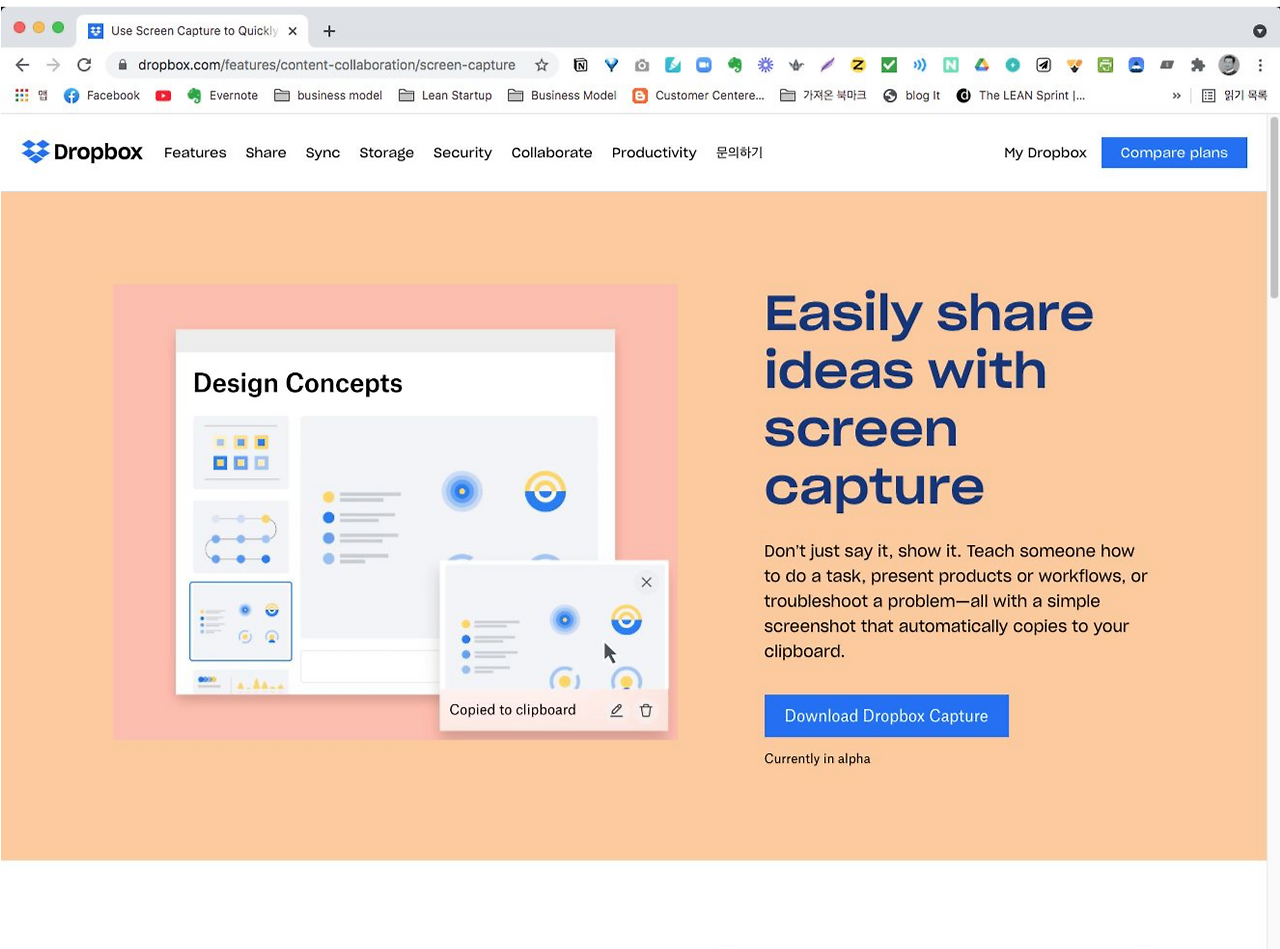
Task: Select the Use Screen Capture browser tab
Action: (x=193, y=31)
